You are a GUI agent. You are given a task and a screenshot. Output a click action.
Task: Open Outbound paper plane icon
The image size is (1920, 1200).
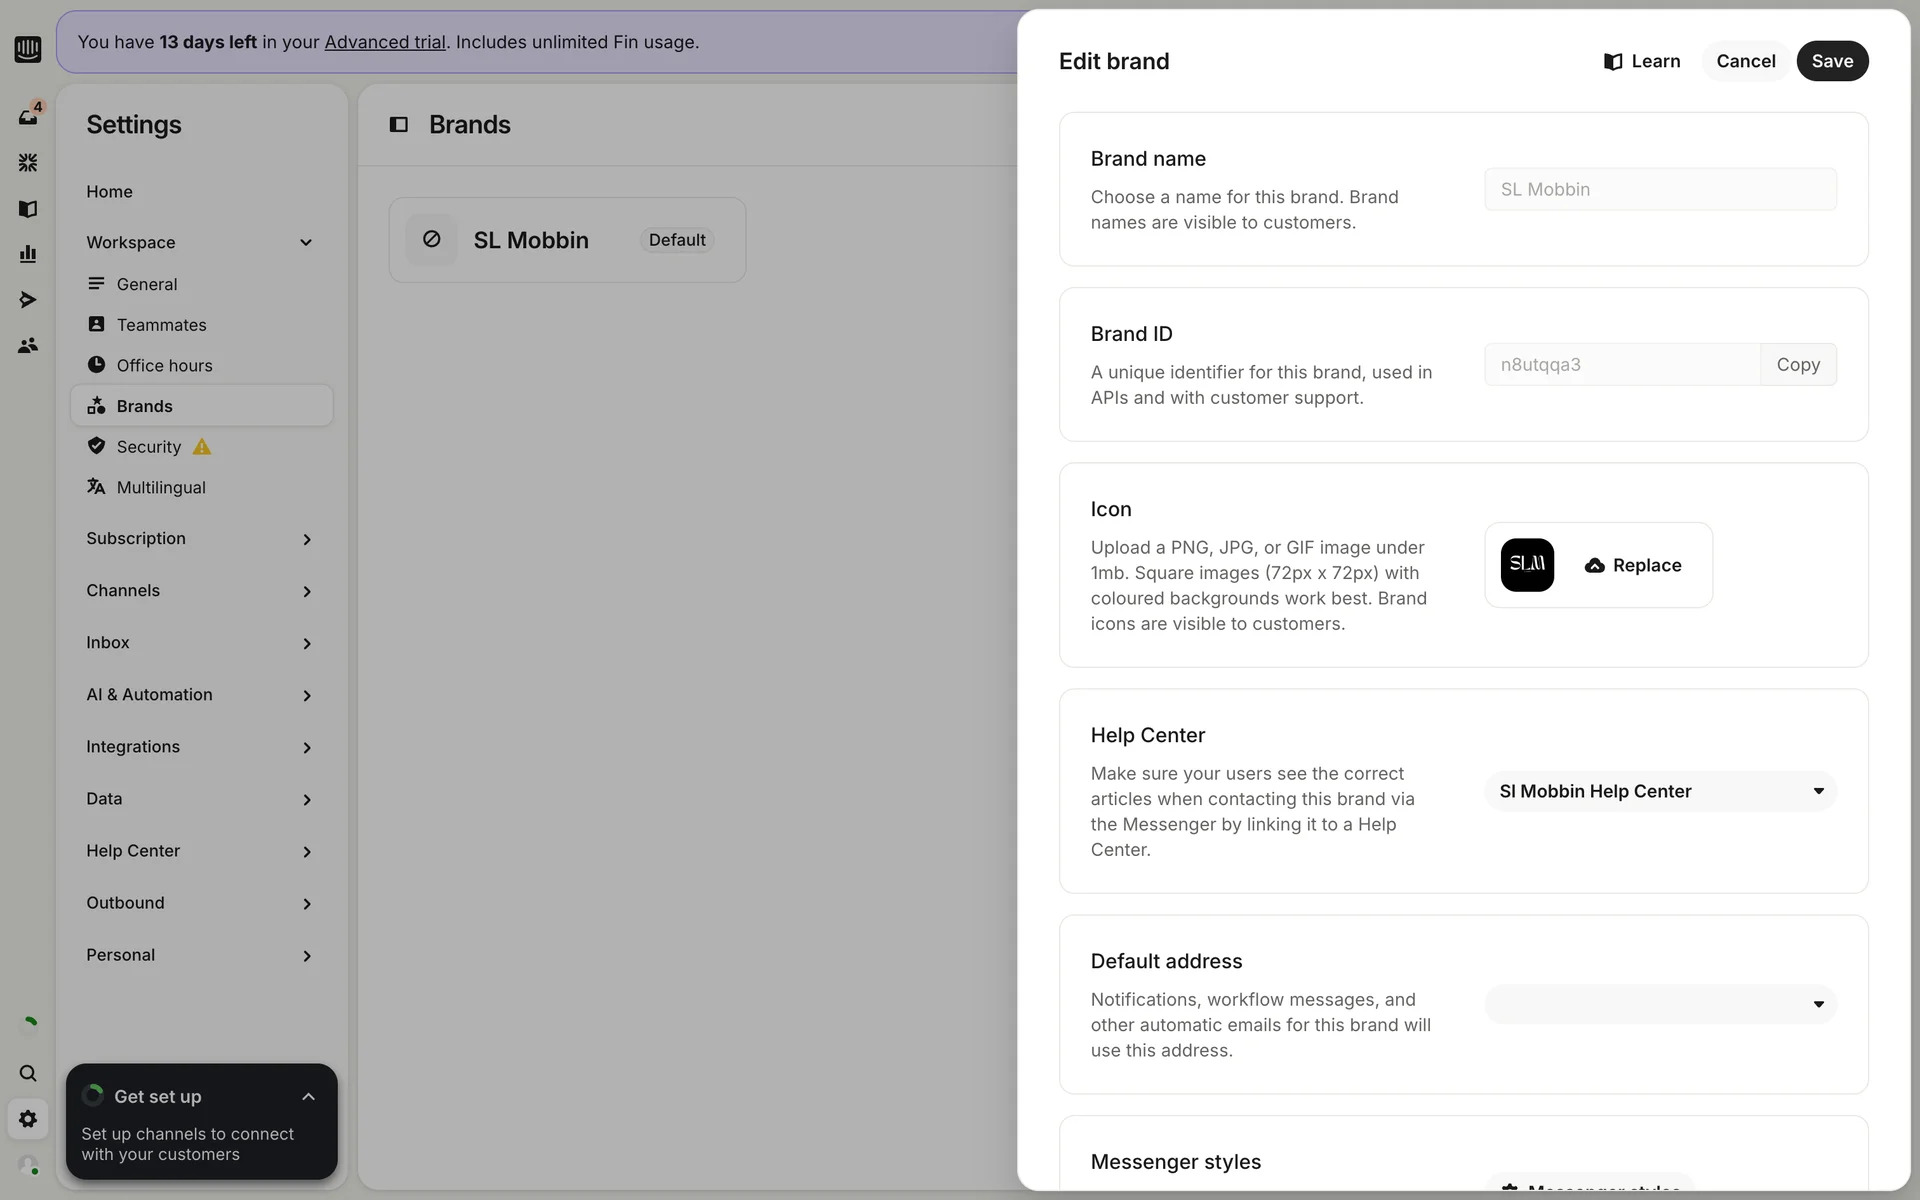[28, 300]
